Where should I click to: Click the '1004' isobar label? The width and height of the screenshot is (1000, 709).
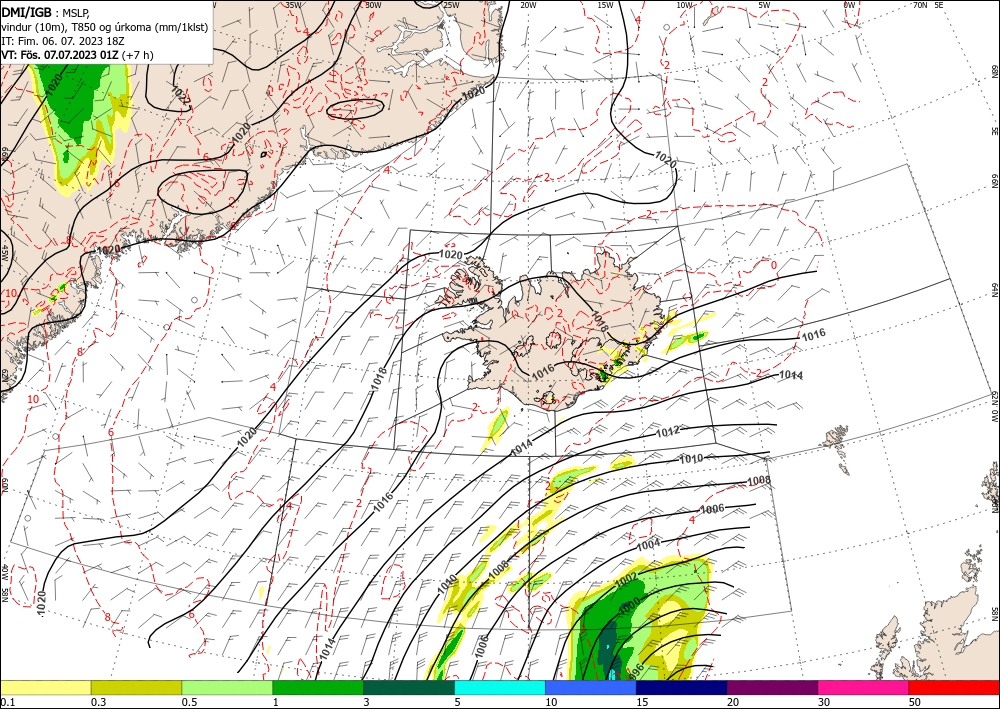(x=649, y=545)
